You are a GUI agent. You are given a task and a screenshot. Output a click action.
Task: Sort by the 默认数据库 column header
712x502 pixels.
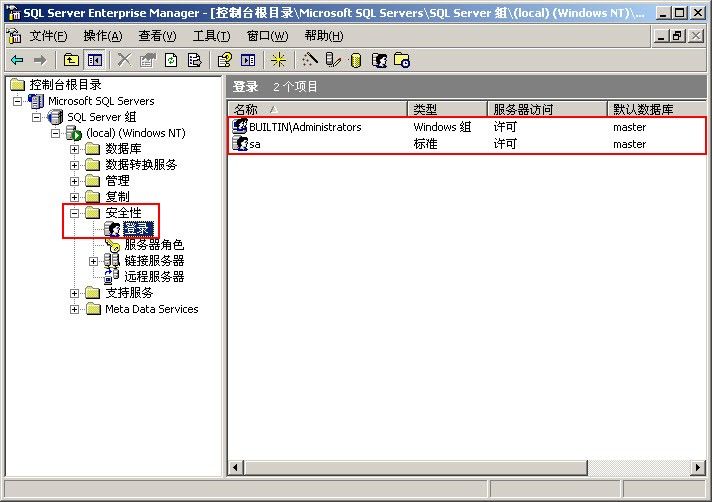click(657, 109)
